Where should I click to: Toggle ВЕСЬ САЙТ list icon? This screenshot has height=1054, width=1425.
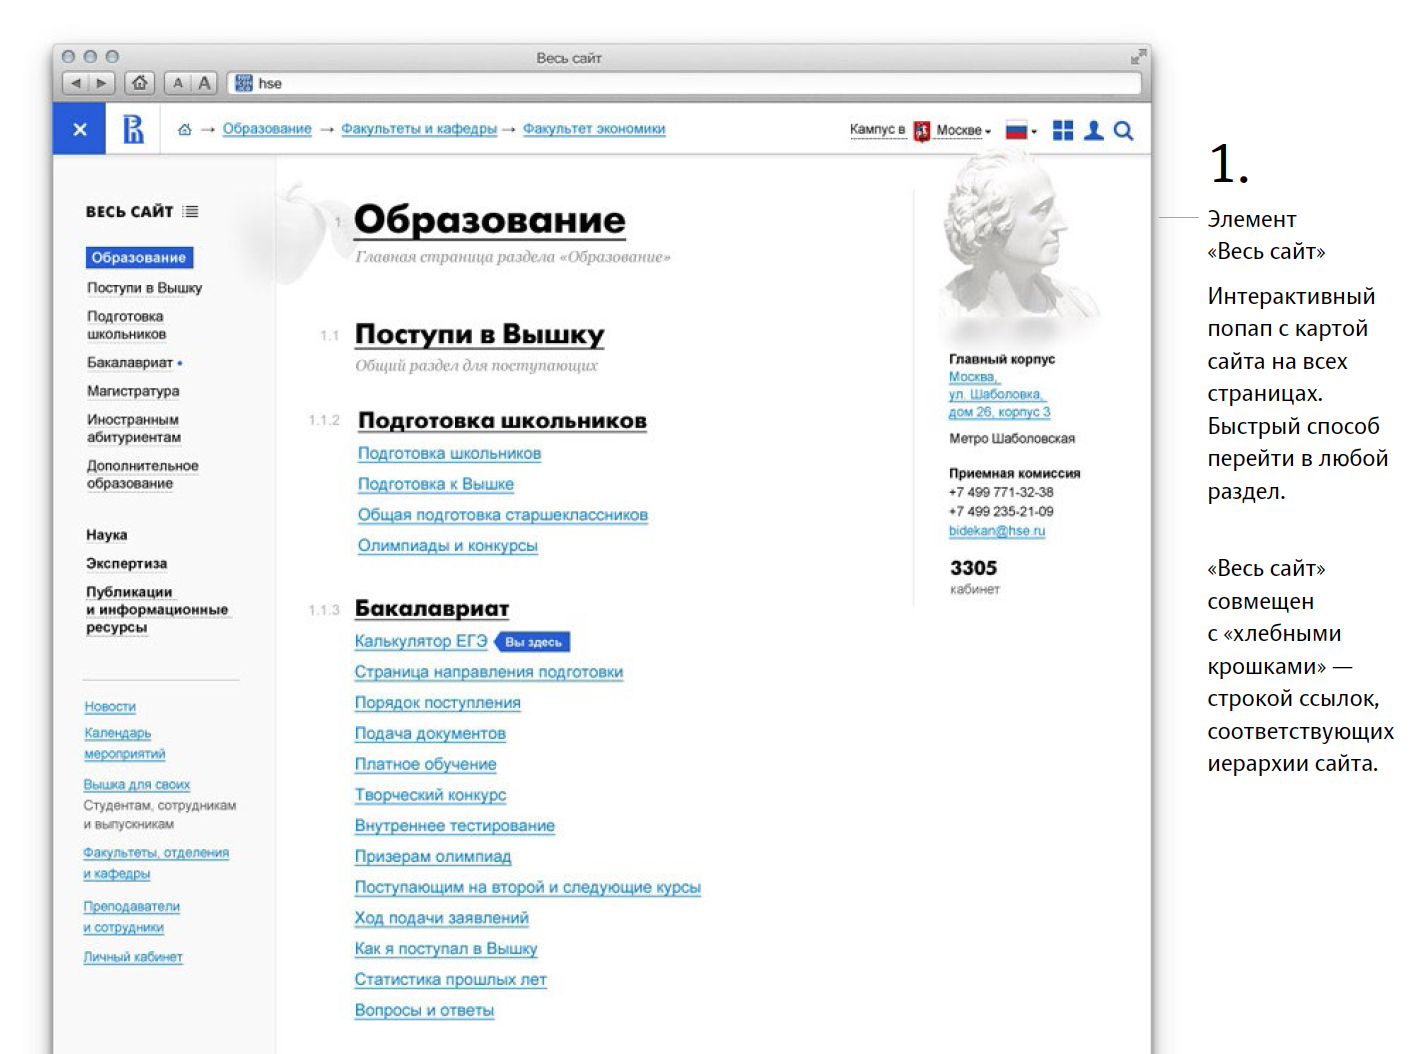(x=190, y=212)
